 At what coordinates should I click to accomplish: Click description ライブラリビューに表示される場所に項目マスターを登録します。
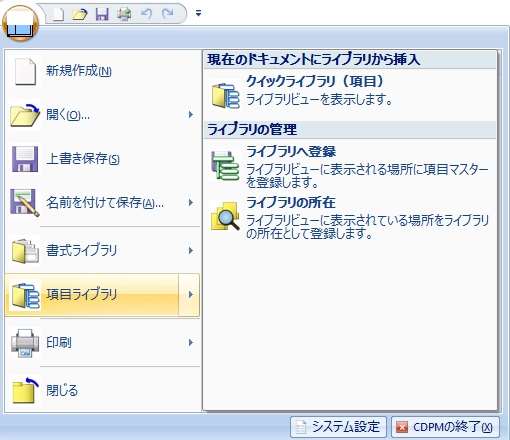point(367,176)
